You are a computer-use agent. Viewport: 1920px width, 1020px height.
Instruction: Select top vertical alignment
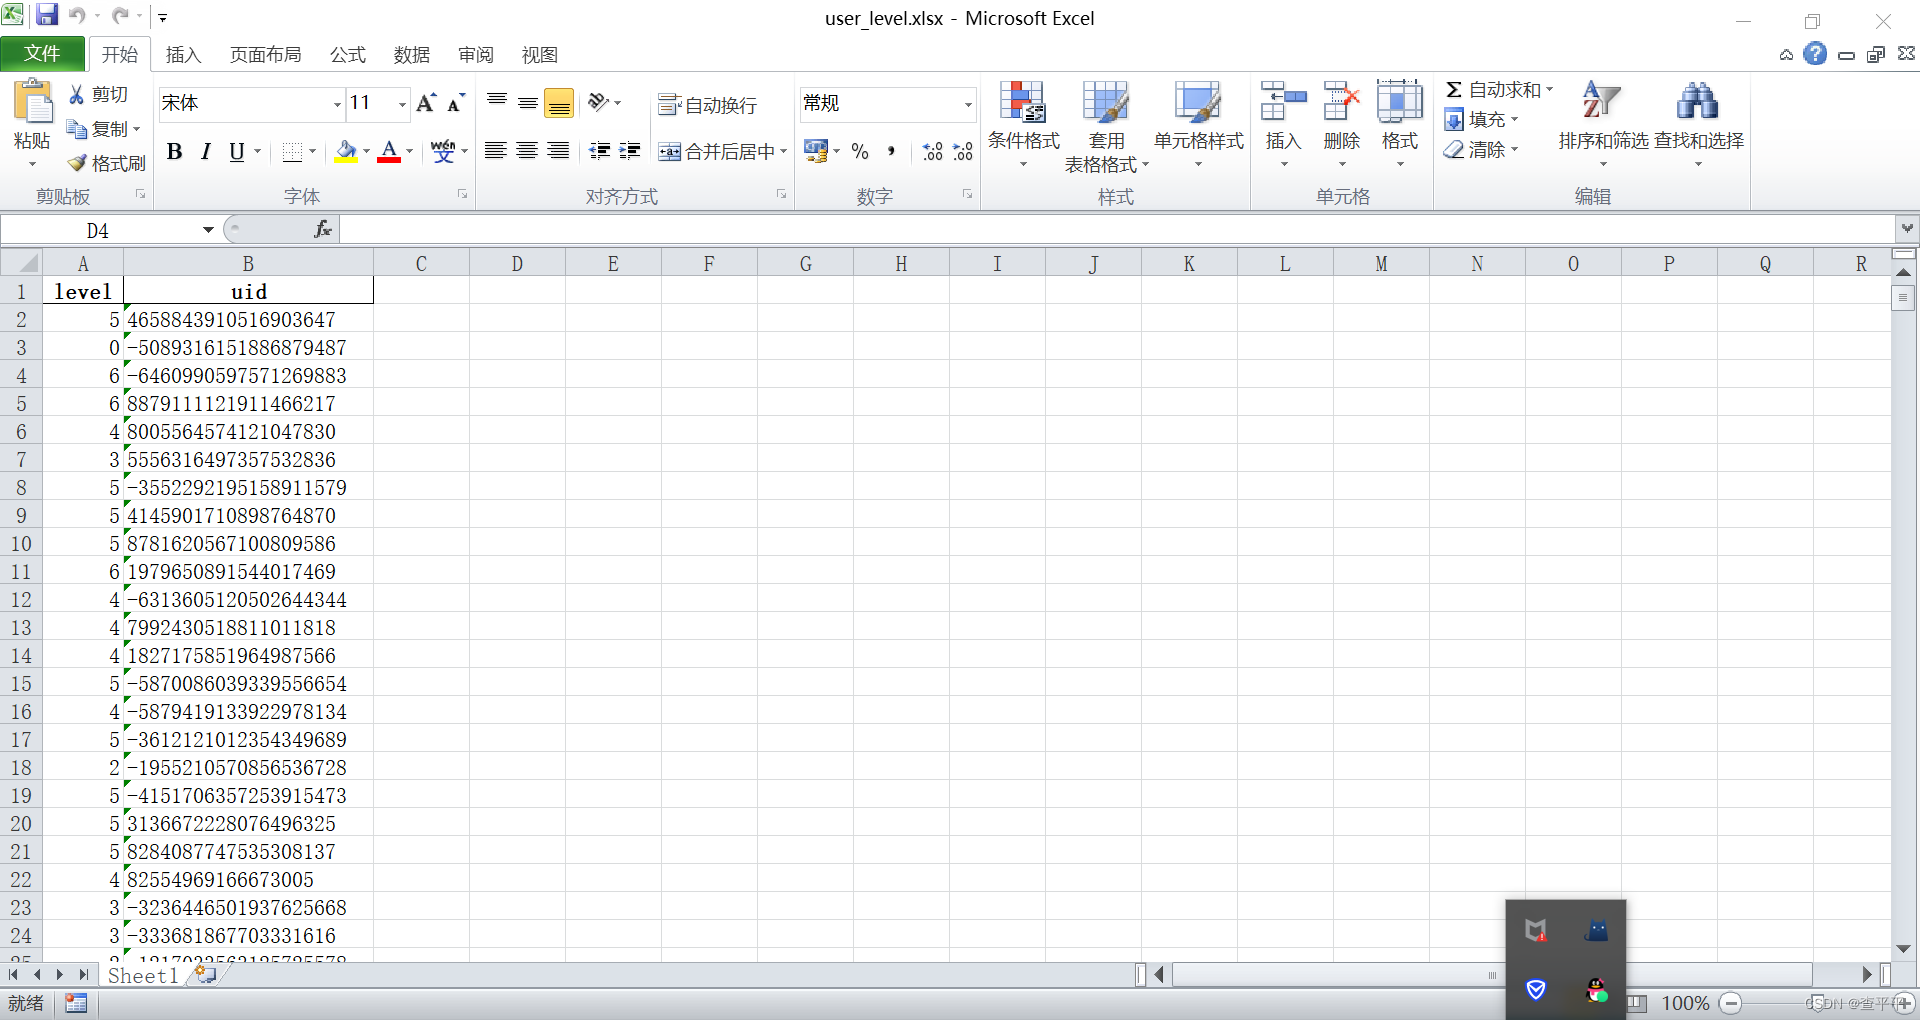[x=497, y=101]
